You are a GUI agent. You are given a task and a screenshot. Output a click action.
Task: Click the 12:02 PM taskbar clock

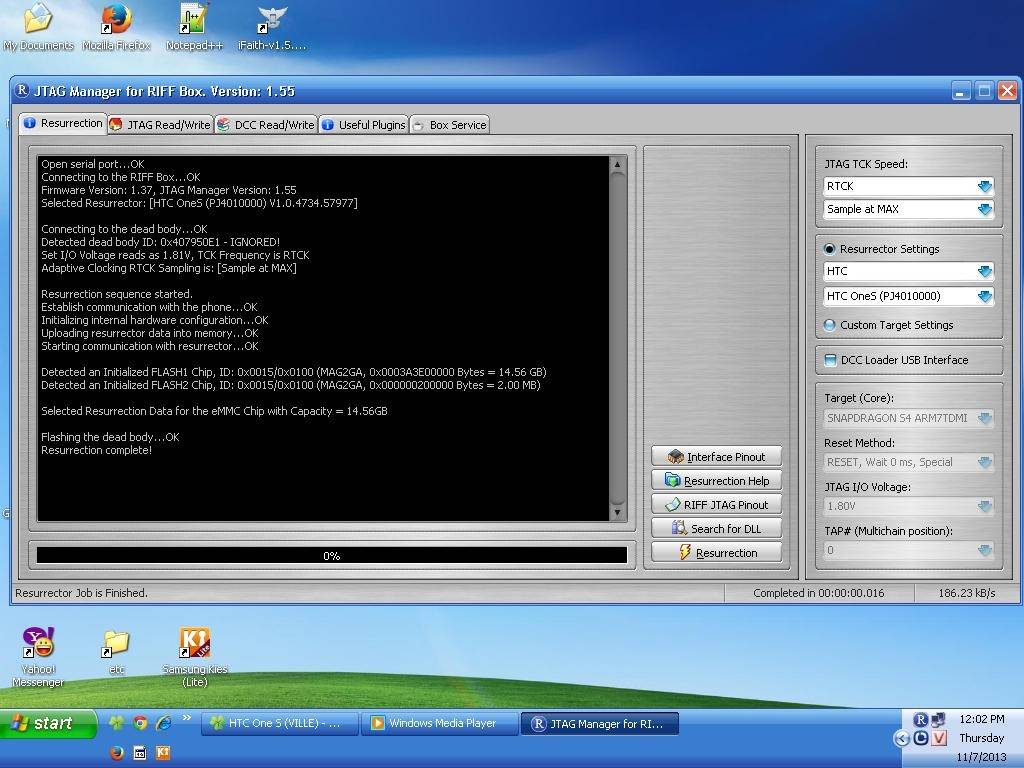(x=982, y=719)
